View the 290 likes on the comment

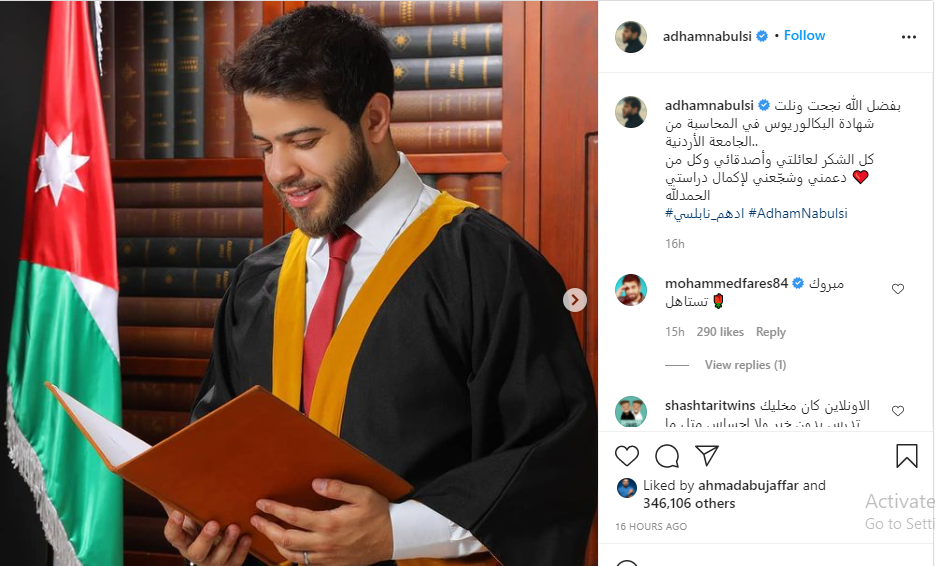[720, 332]
